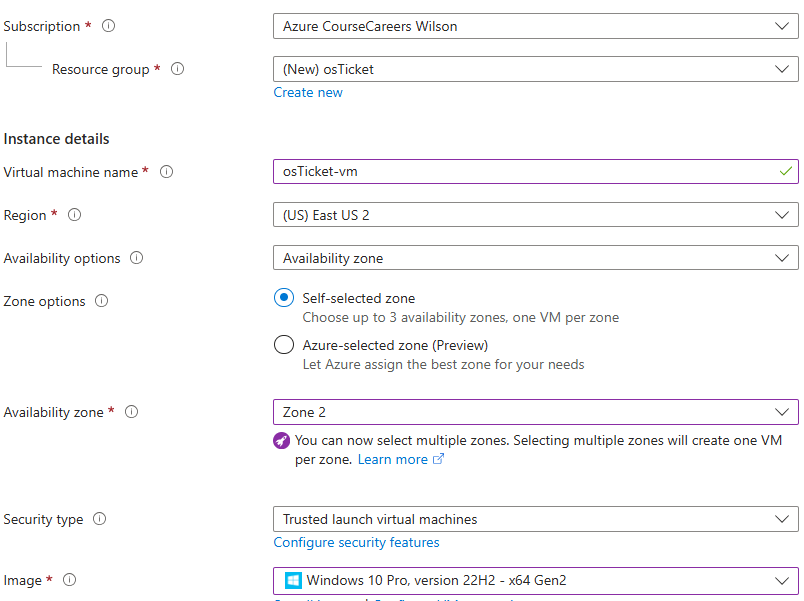
Task: Click the Virtual machine name input field
Action: [x=535, y=171]
